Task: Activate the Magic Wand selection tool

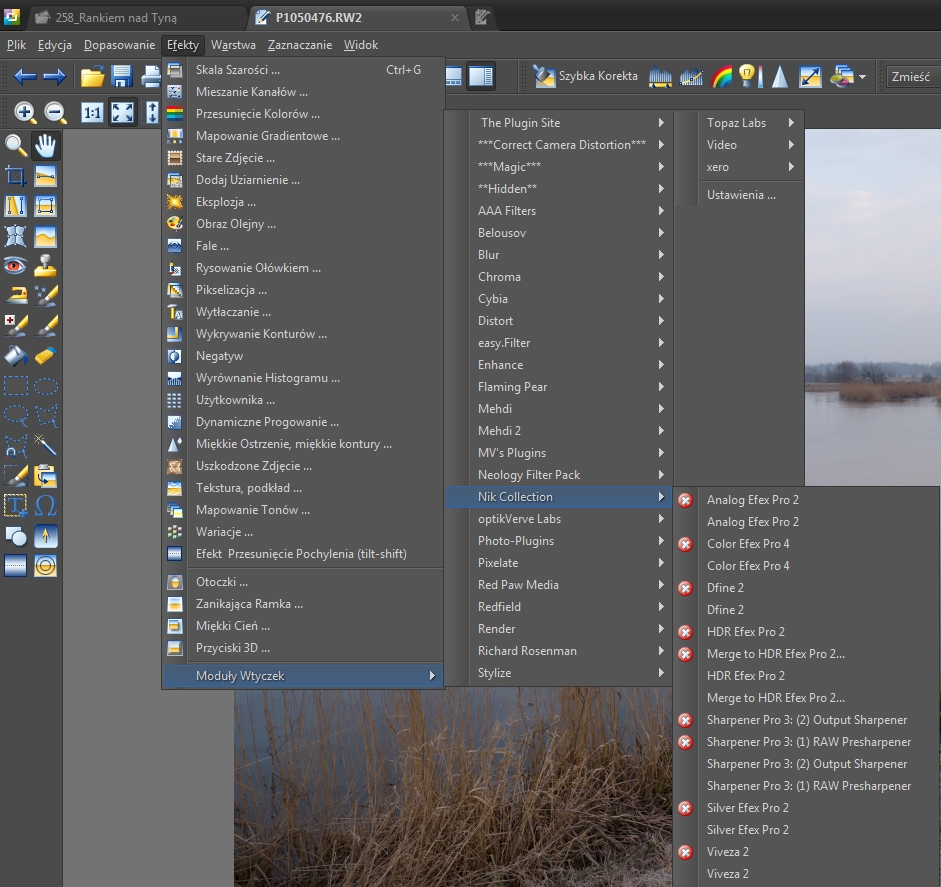Action: (46, 444)
